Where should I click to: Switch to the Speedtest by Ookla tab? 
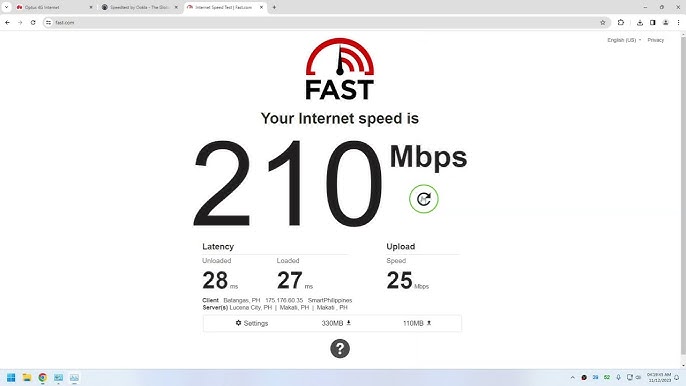(x=140, y=7)
